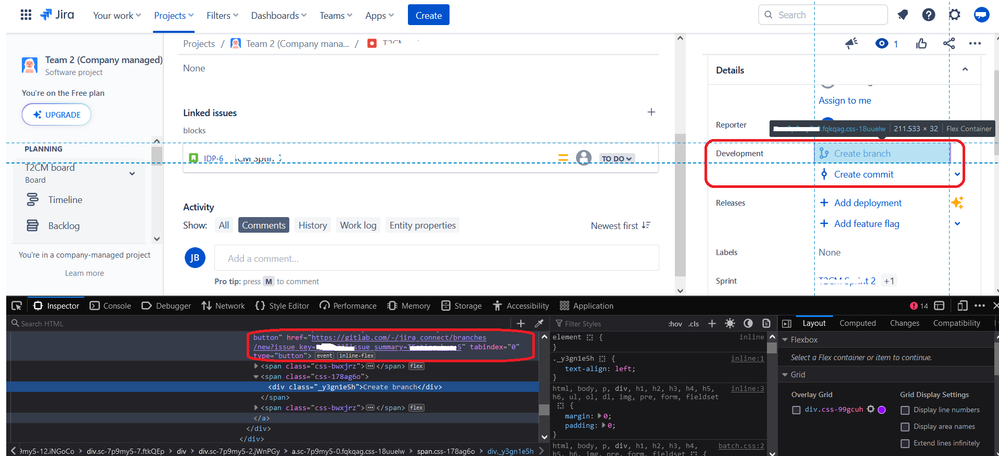This screenshot has width=999, height=456.
Task: Click the Timeline icon in sidebar
Action: click(x=32, y=199)
